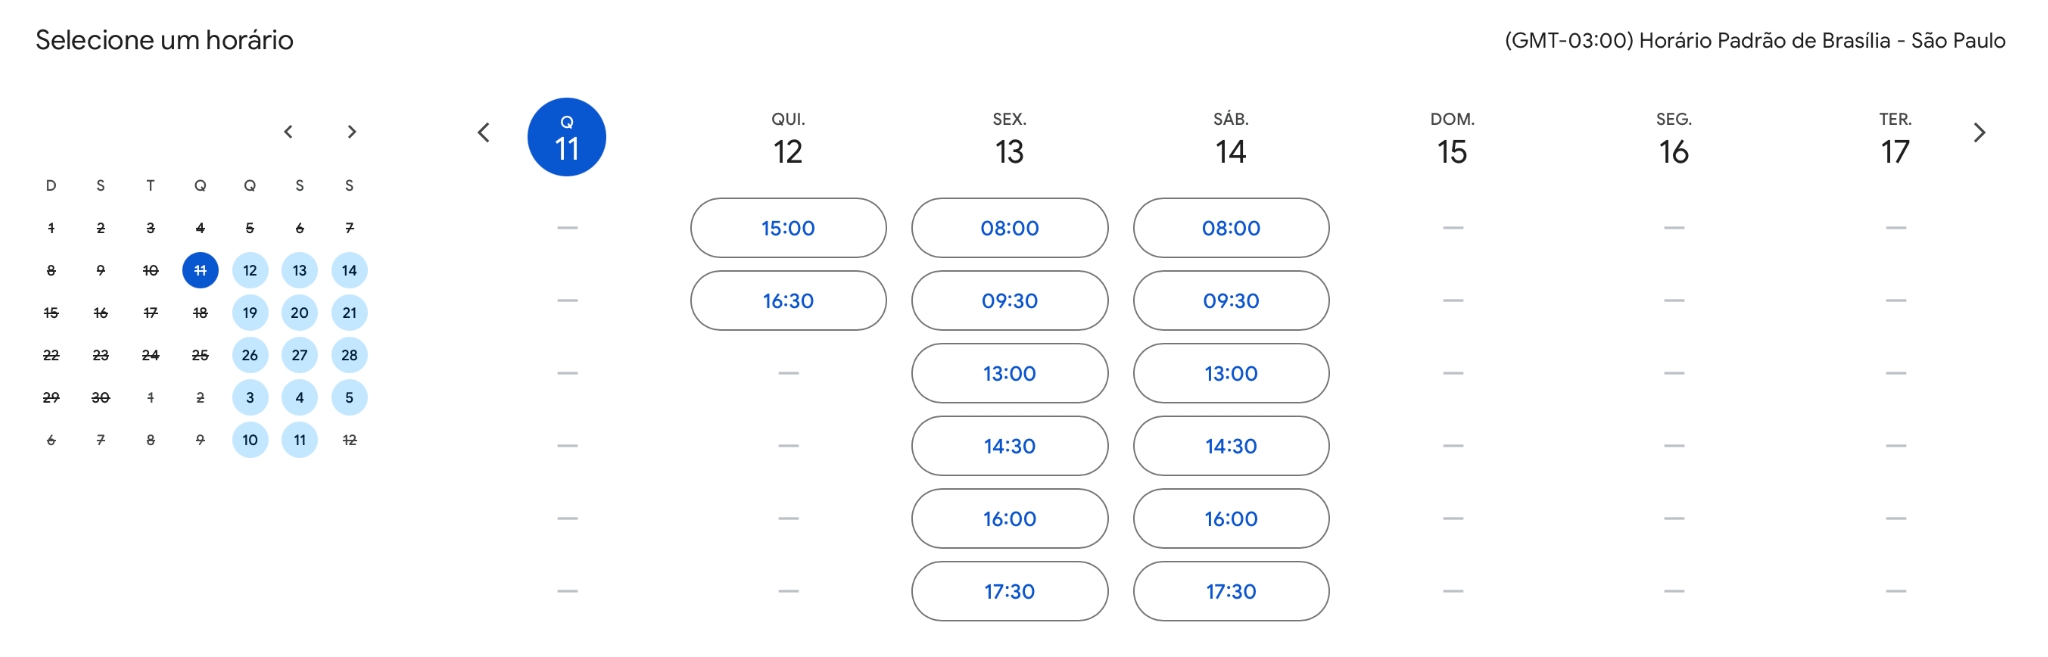
Task: Choose the 14:30 slot on Saturday 14
Action: [1231, 446]
